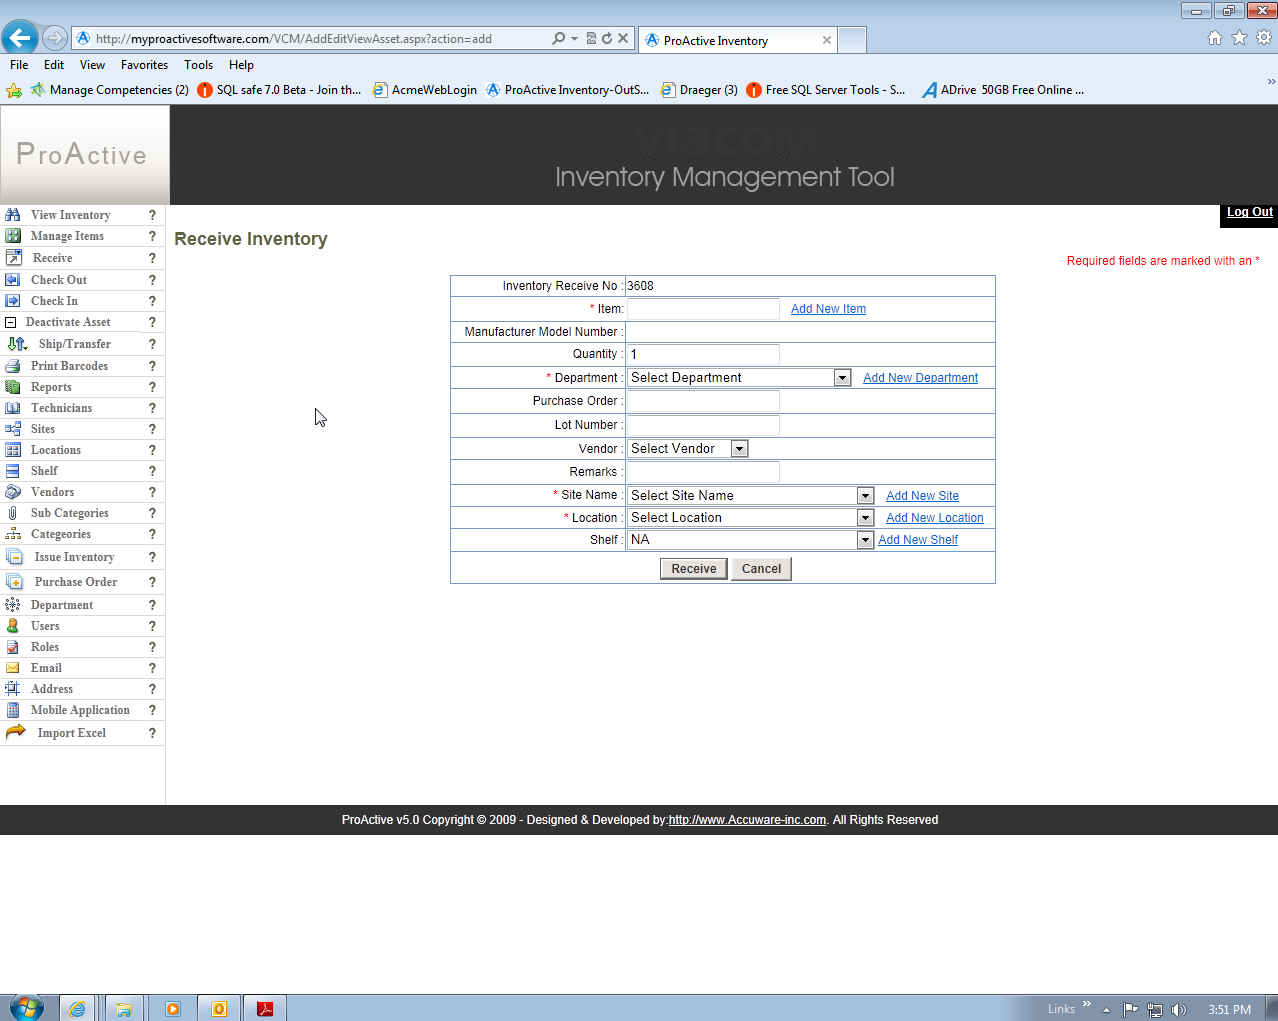Click the Print Barcodes printer icon
Viewport: 1278px width, 1021px height.
13,366
